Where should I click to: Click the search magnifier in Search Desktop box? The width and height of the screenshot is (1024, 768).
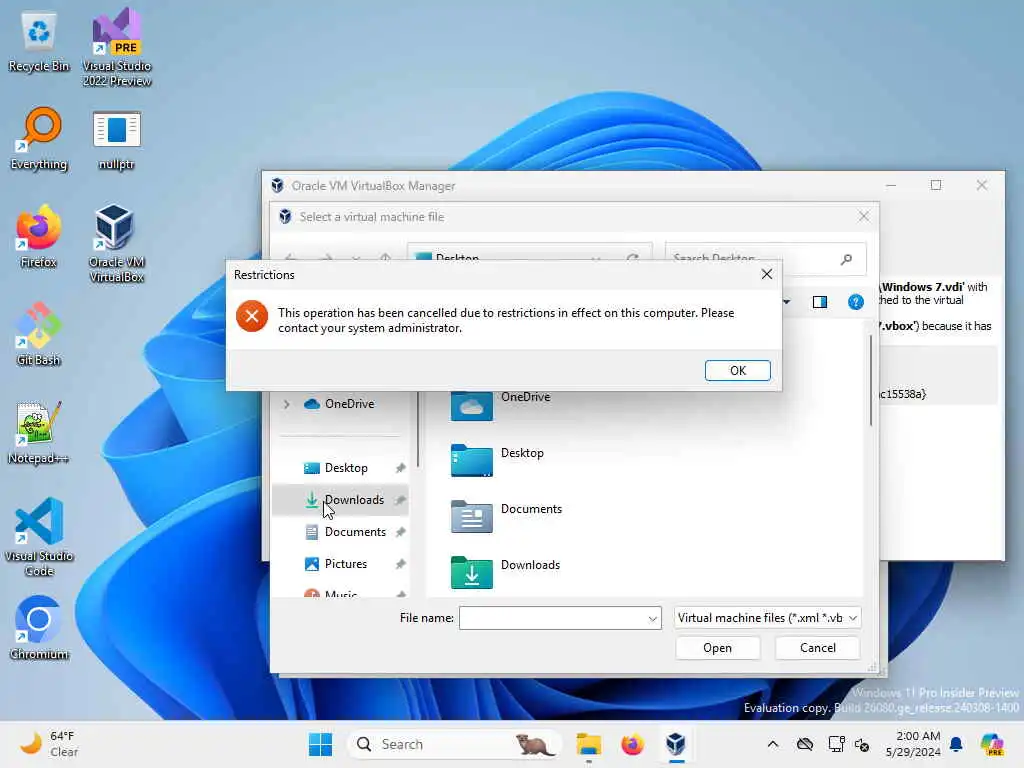[846, 259]
